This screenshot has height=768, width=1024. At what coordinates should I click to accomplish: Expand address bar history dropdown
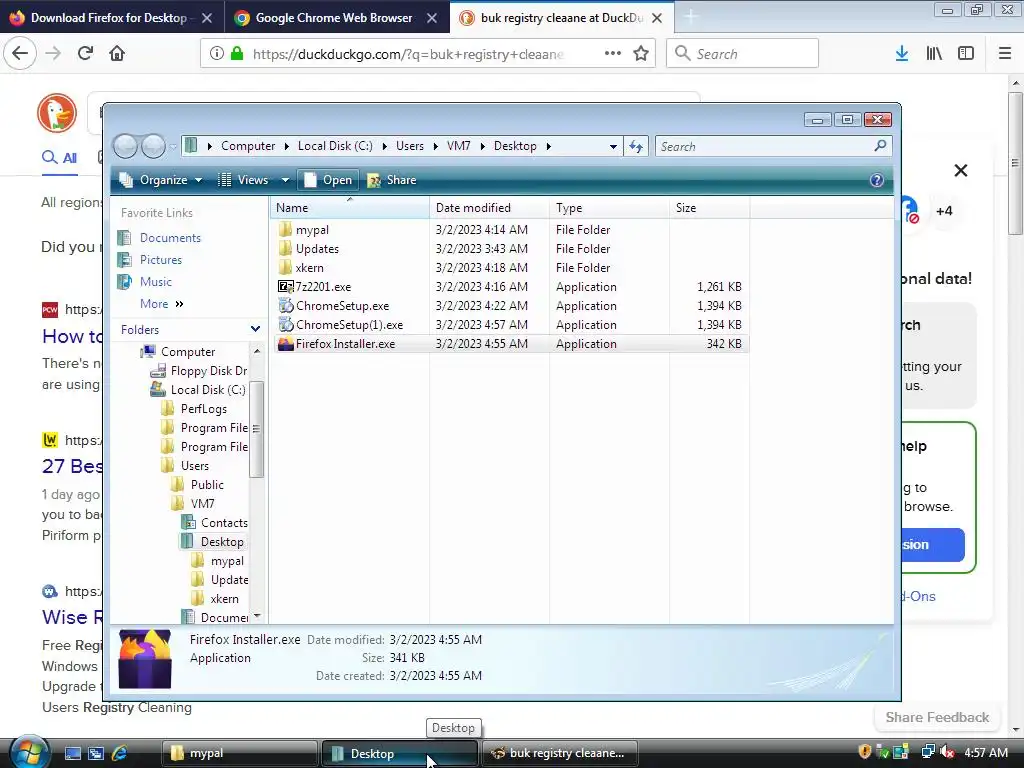click(x=613, y=146)
